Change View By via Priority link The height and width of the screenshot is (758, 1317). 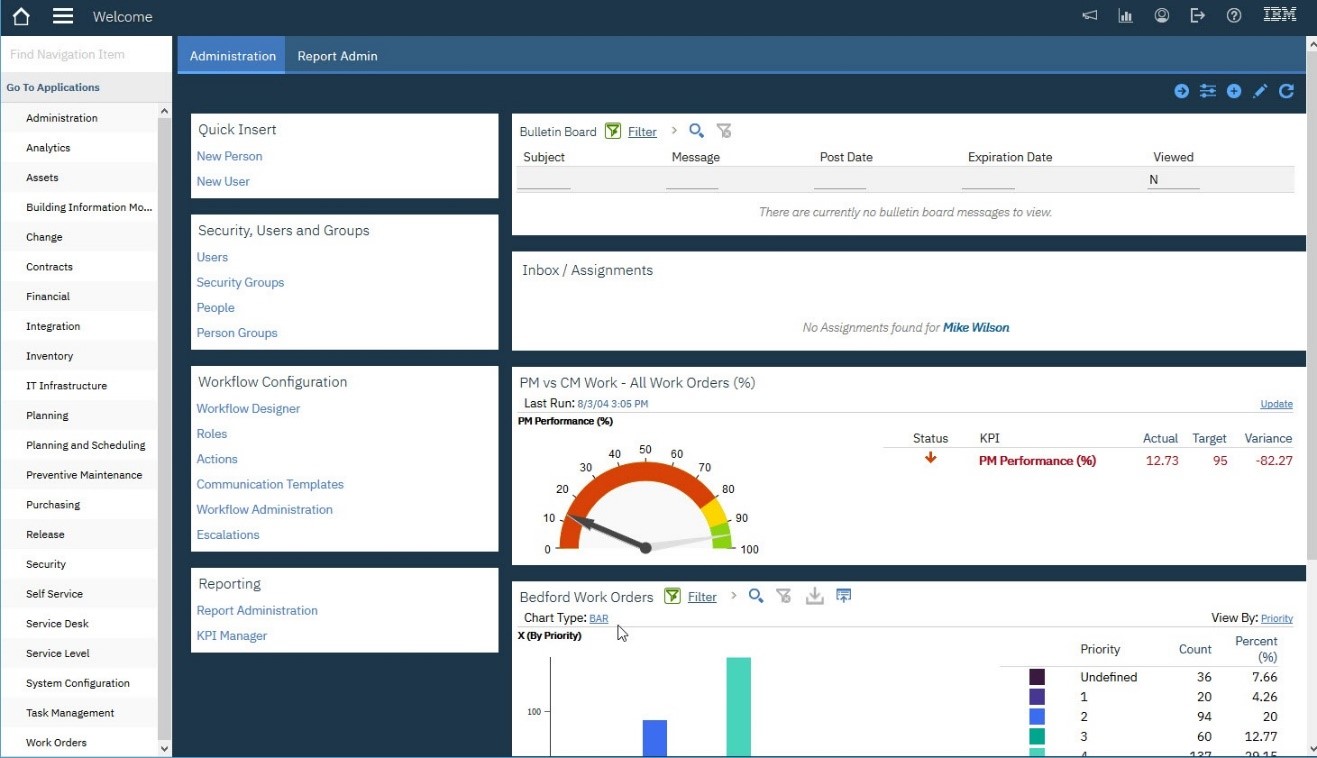click(1277, 619)
